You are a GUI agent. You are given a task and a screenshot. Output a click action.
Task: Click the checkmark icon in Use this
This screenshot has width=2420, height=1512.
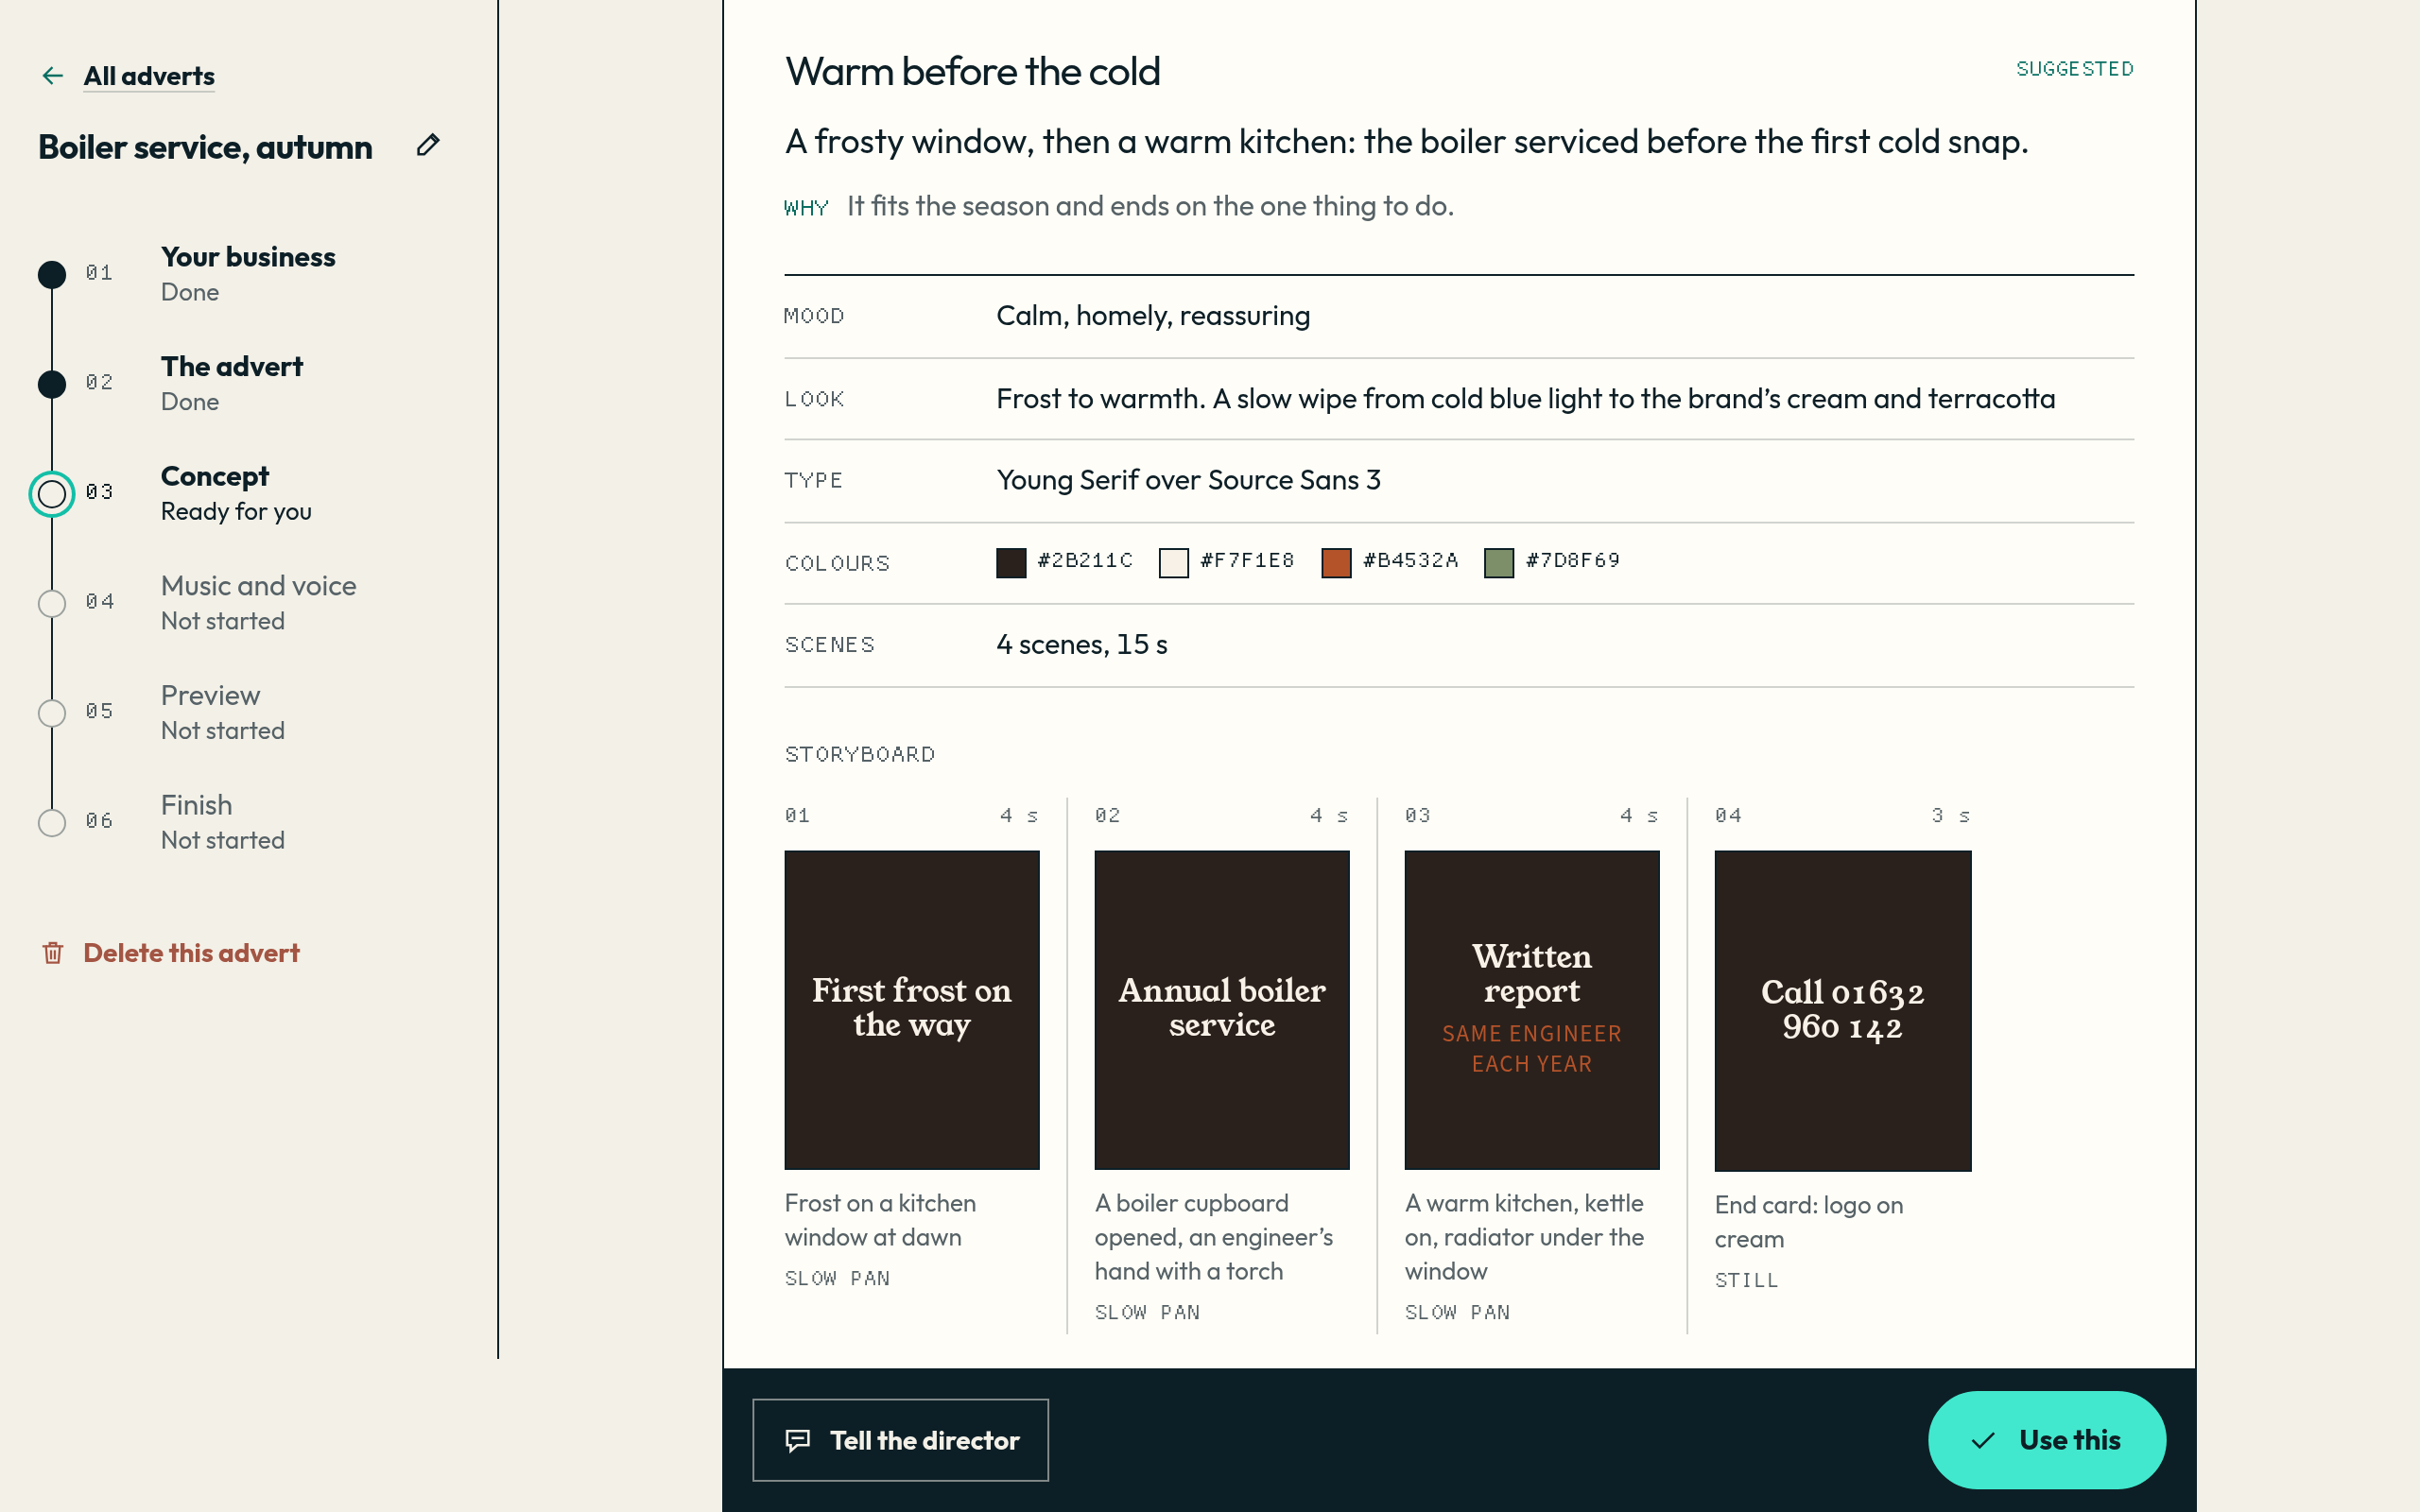pos(1982,1440)
